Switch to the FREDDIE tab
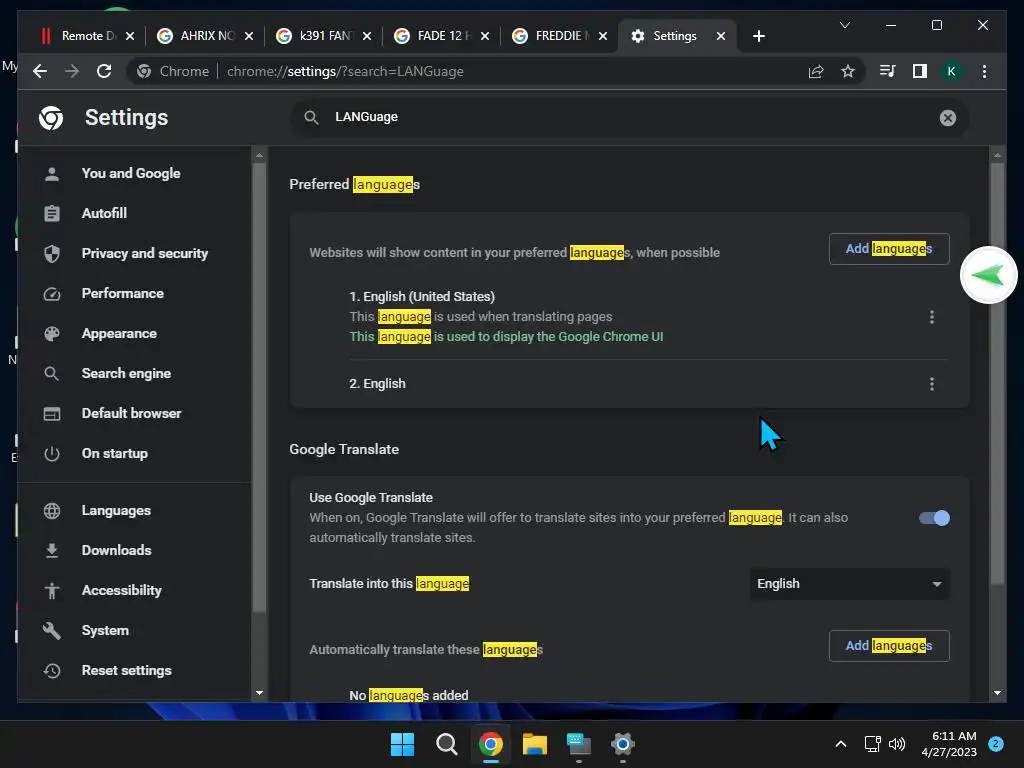This screenshot has height=768, width=1024. (560, 36)
